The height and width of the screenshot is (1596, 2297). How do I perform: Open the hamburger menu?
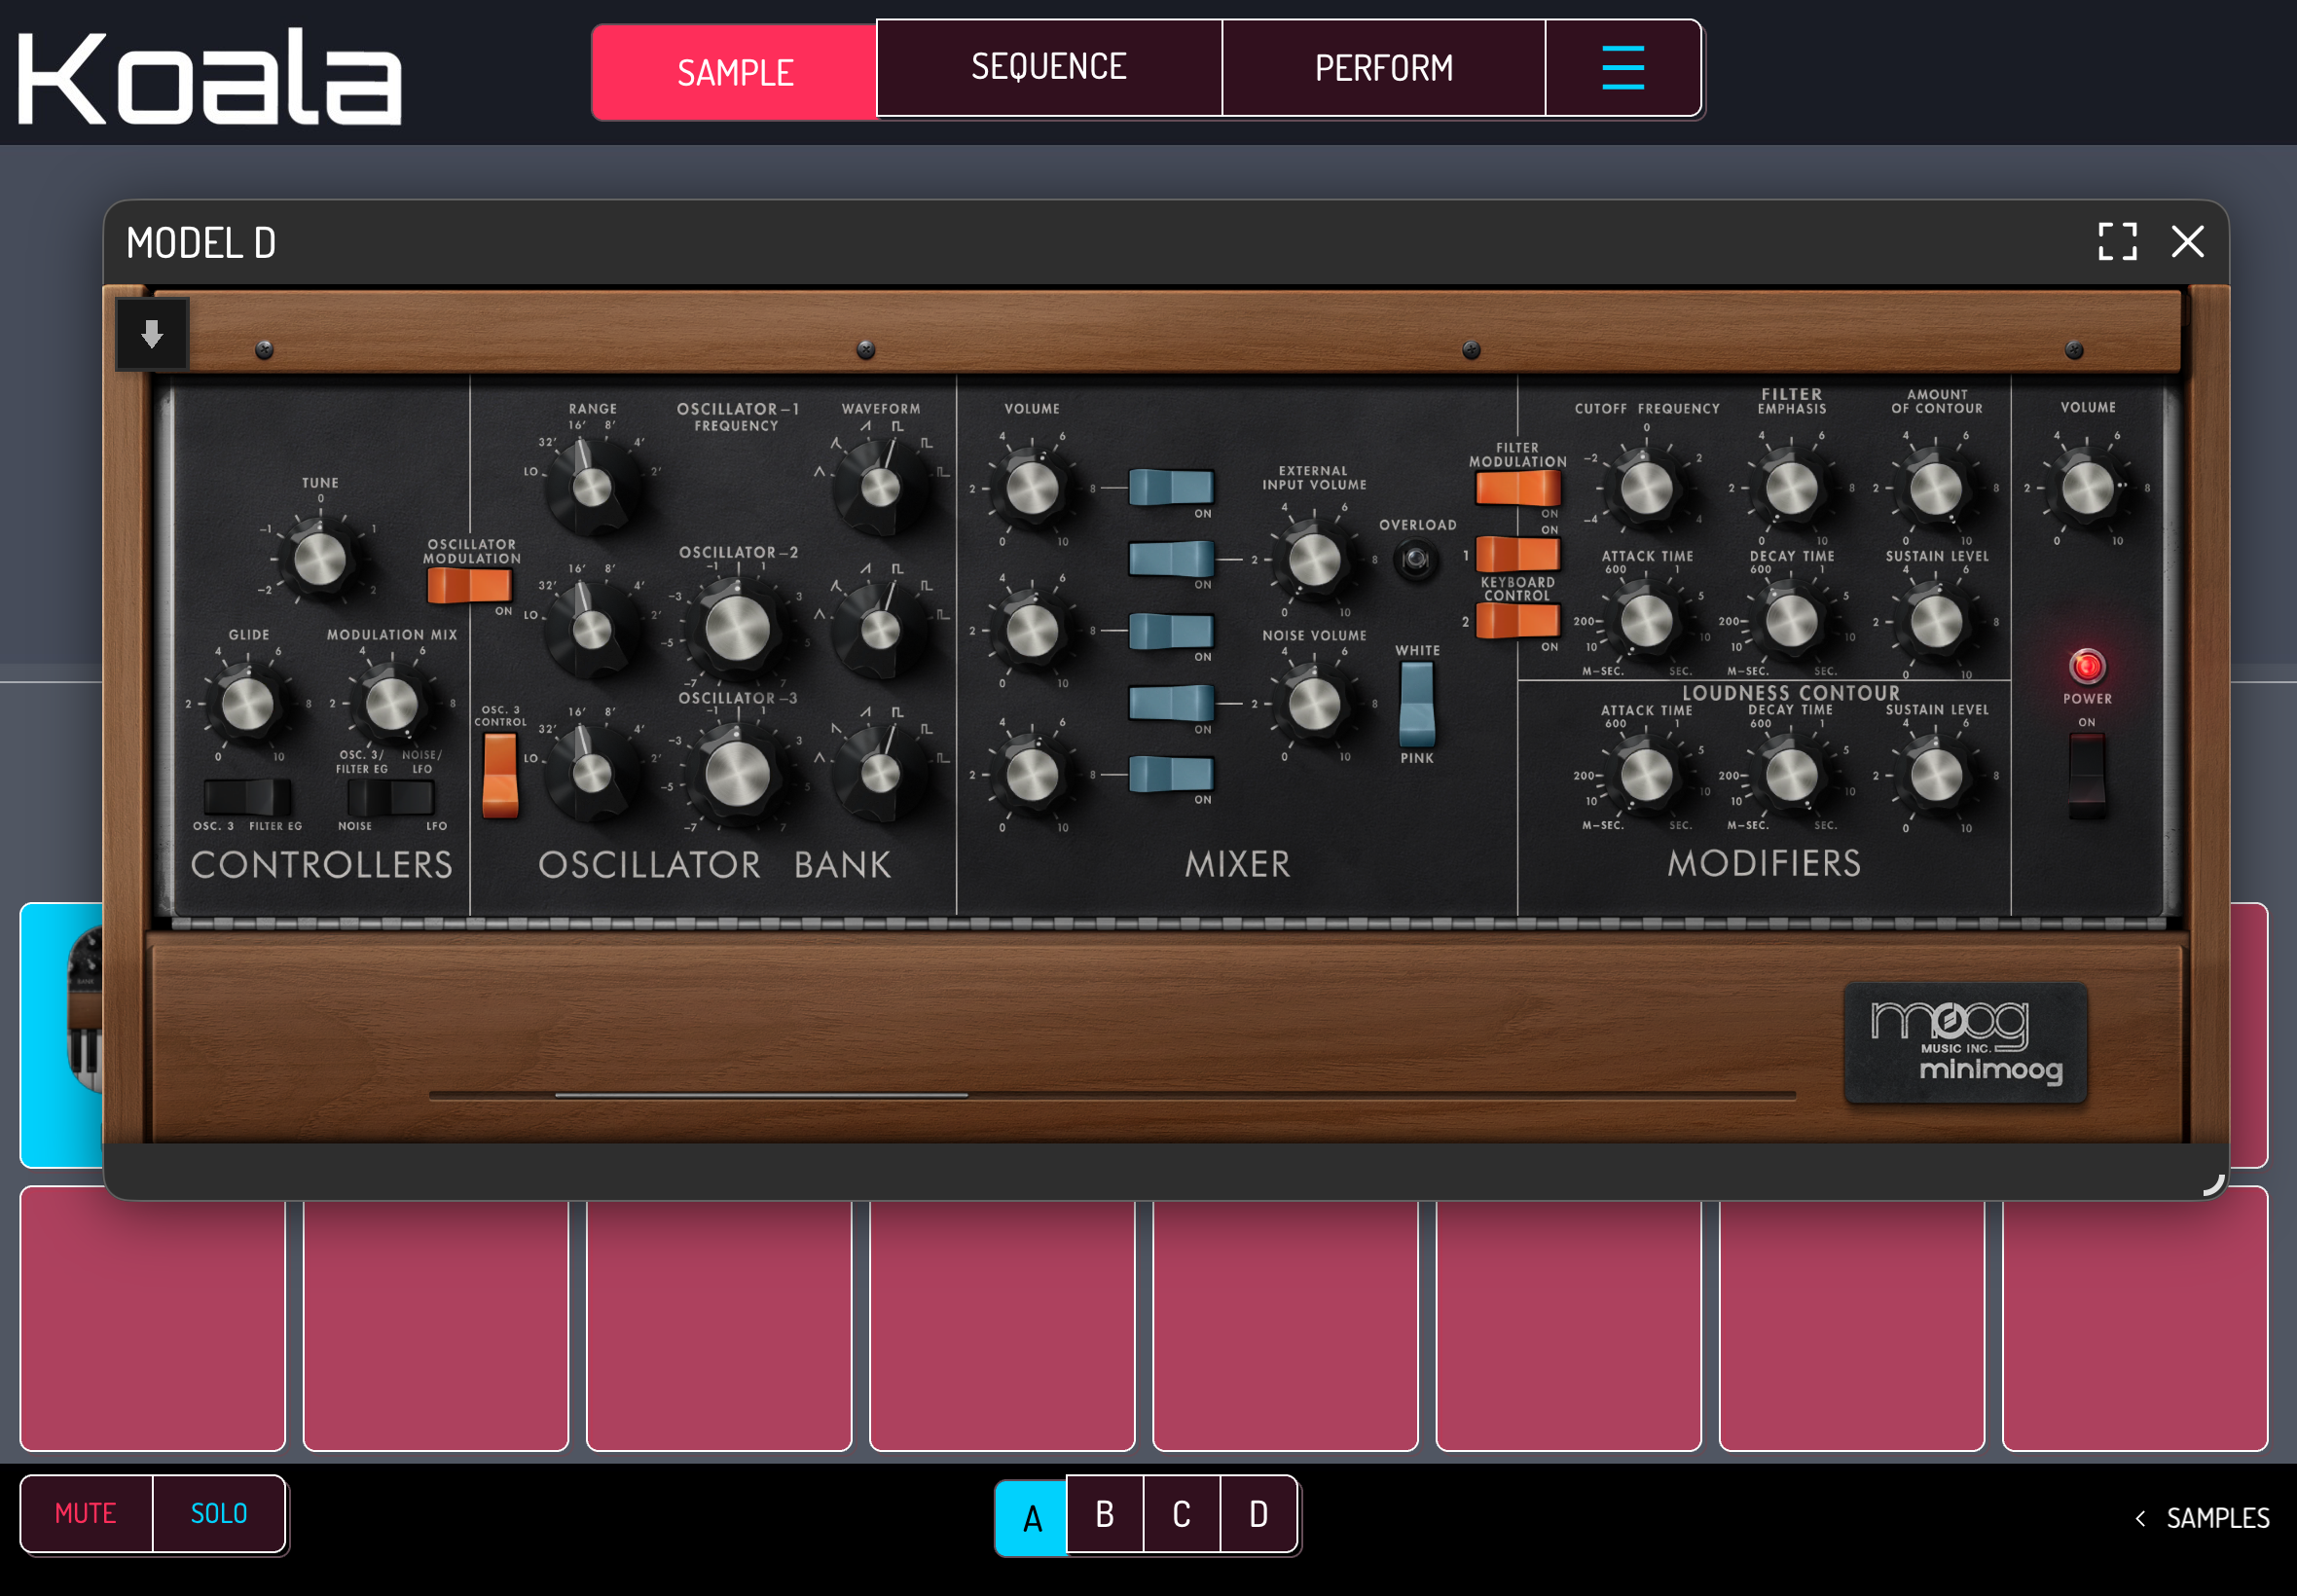[1622, 67]
